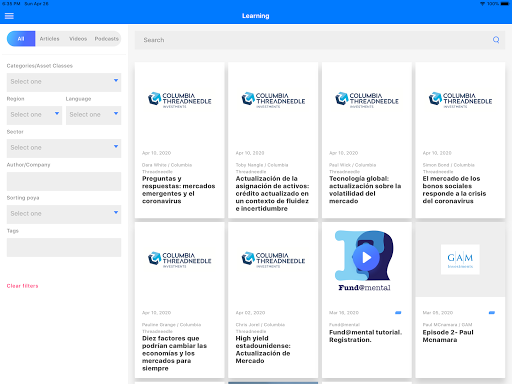
Task: Expand the Sector dropdown
Action: pyautogui.click(x=64, y=148)
